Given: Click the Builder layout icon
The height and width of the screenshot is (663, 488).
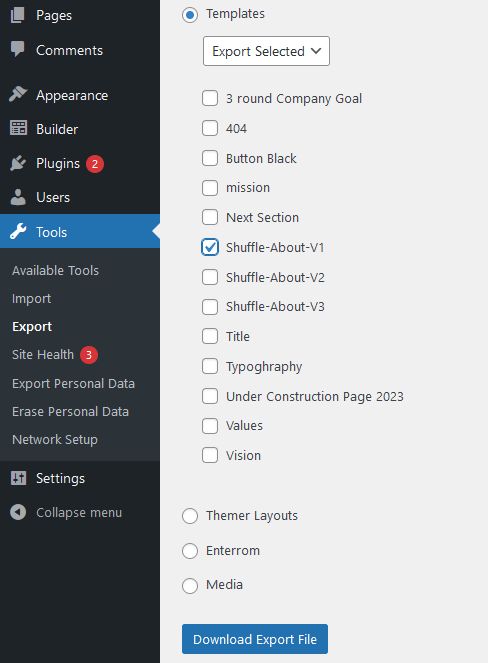Looking at the screenshot, I should 18,128.
